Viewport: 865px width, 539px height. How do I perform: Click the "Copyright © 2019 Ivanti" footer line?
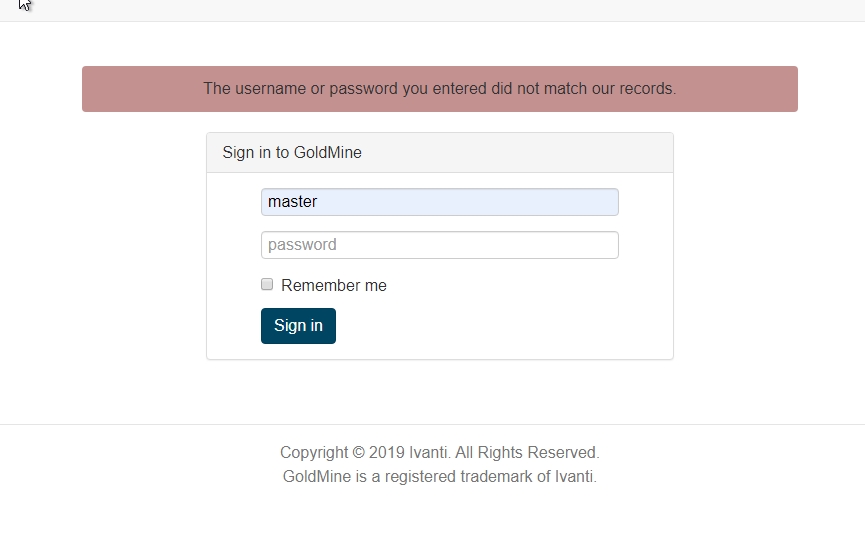point(363,452)
